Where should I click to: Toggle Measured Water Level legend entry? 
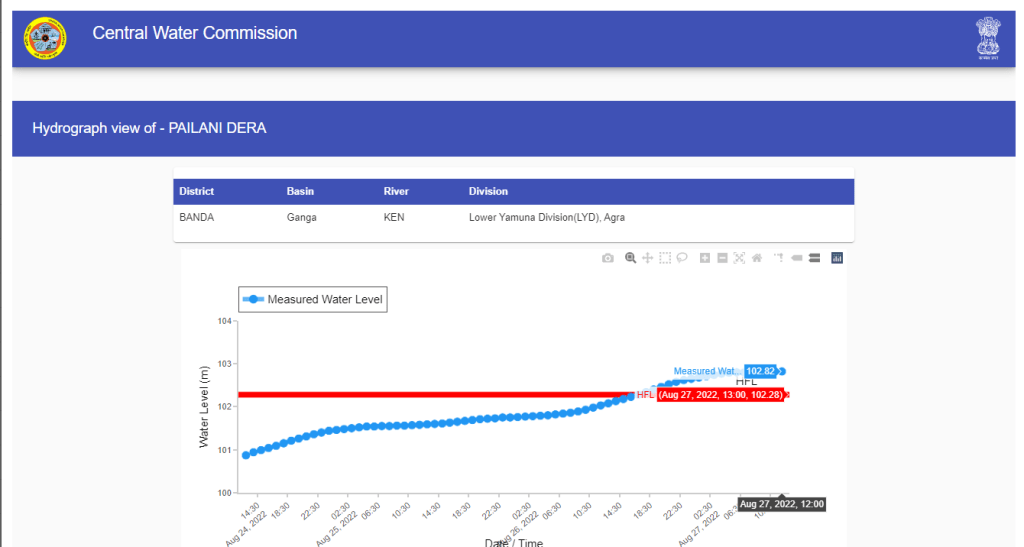click(x=313, y=300)
